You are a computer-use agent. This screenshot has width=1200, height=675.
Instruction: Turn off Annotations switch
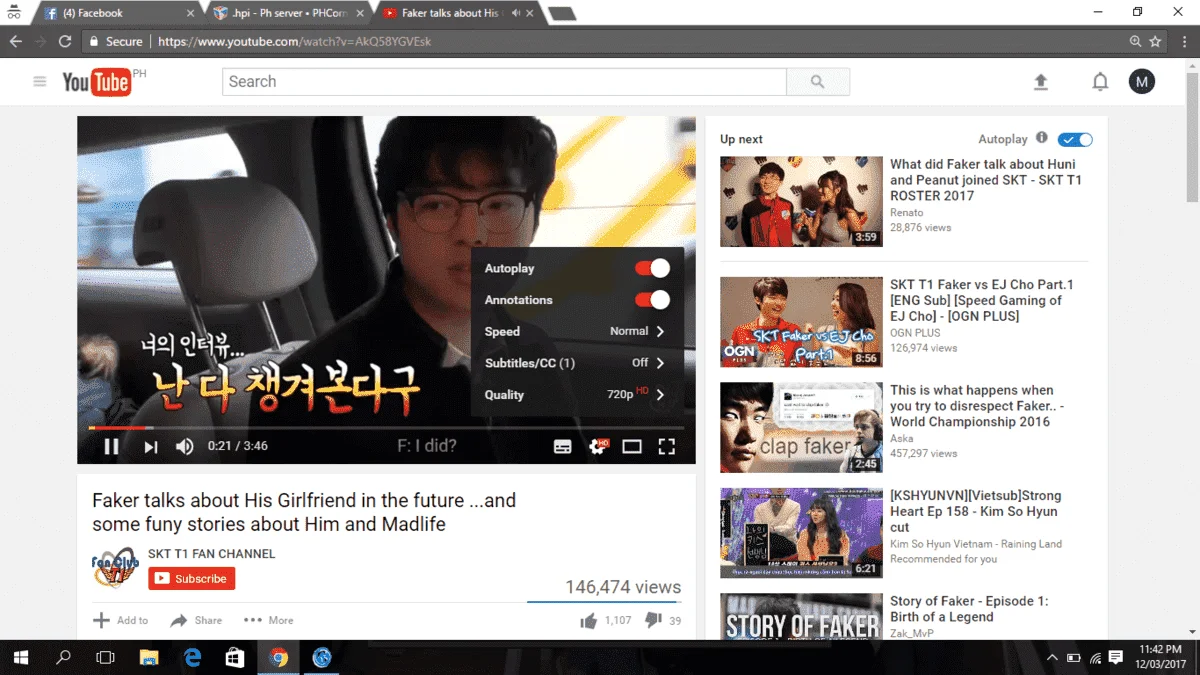pos(652,300)
